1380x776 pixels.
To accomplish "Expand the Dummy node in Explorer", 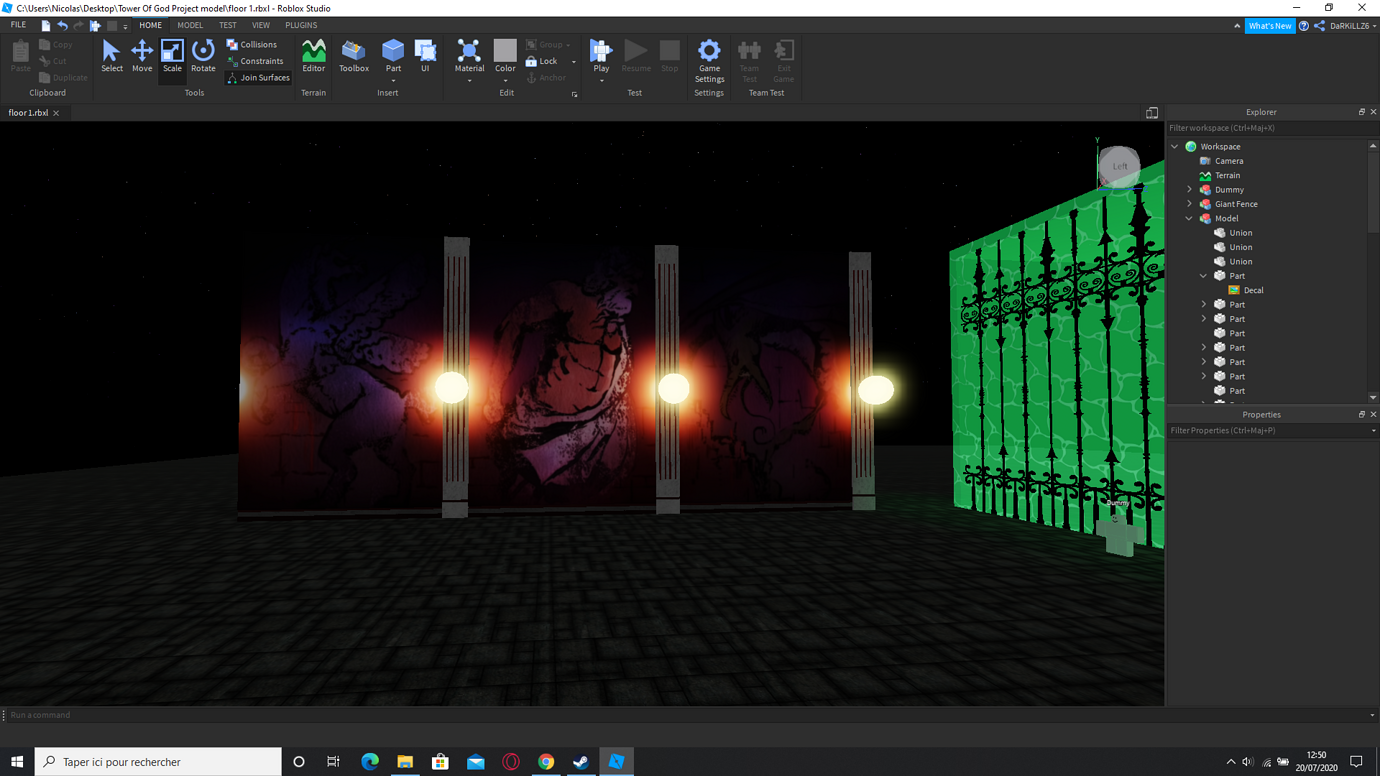I will click(1190, 190).
